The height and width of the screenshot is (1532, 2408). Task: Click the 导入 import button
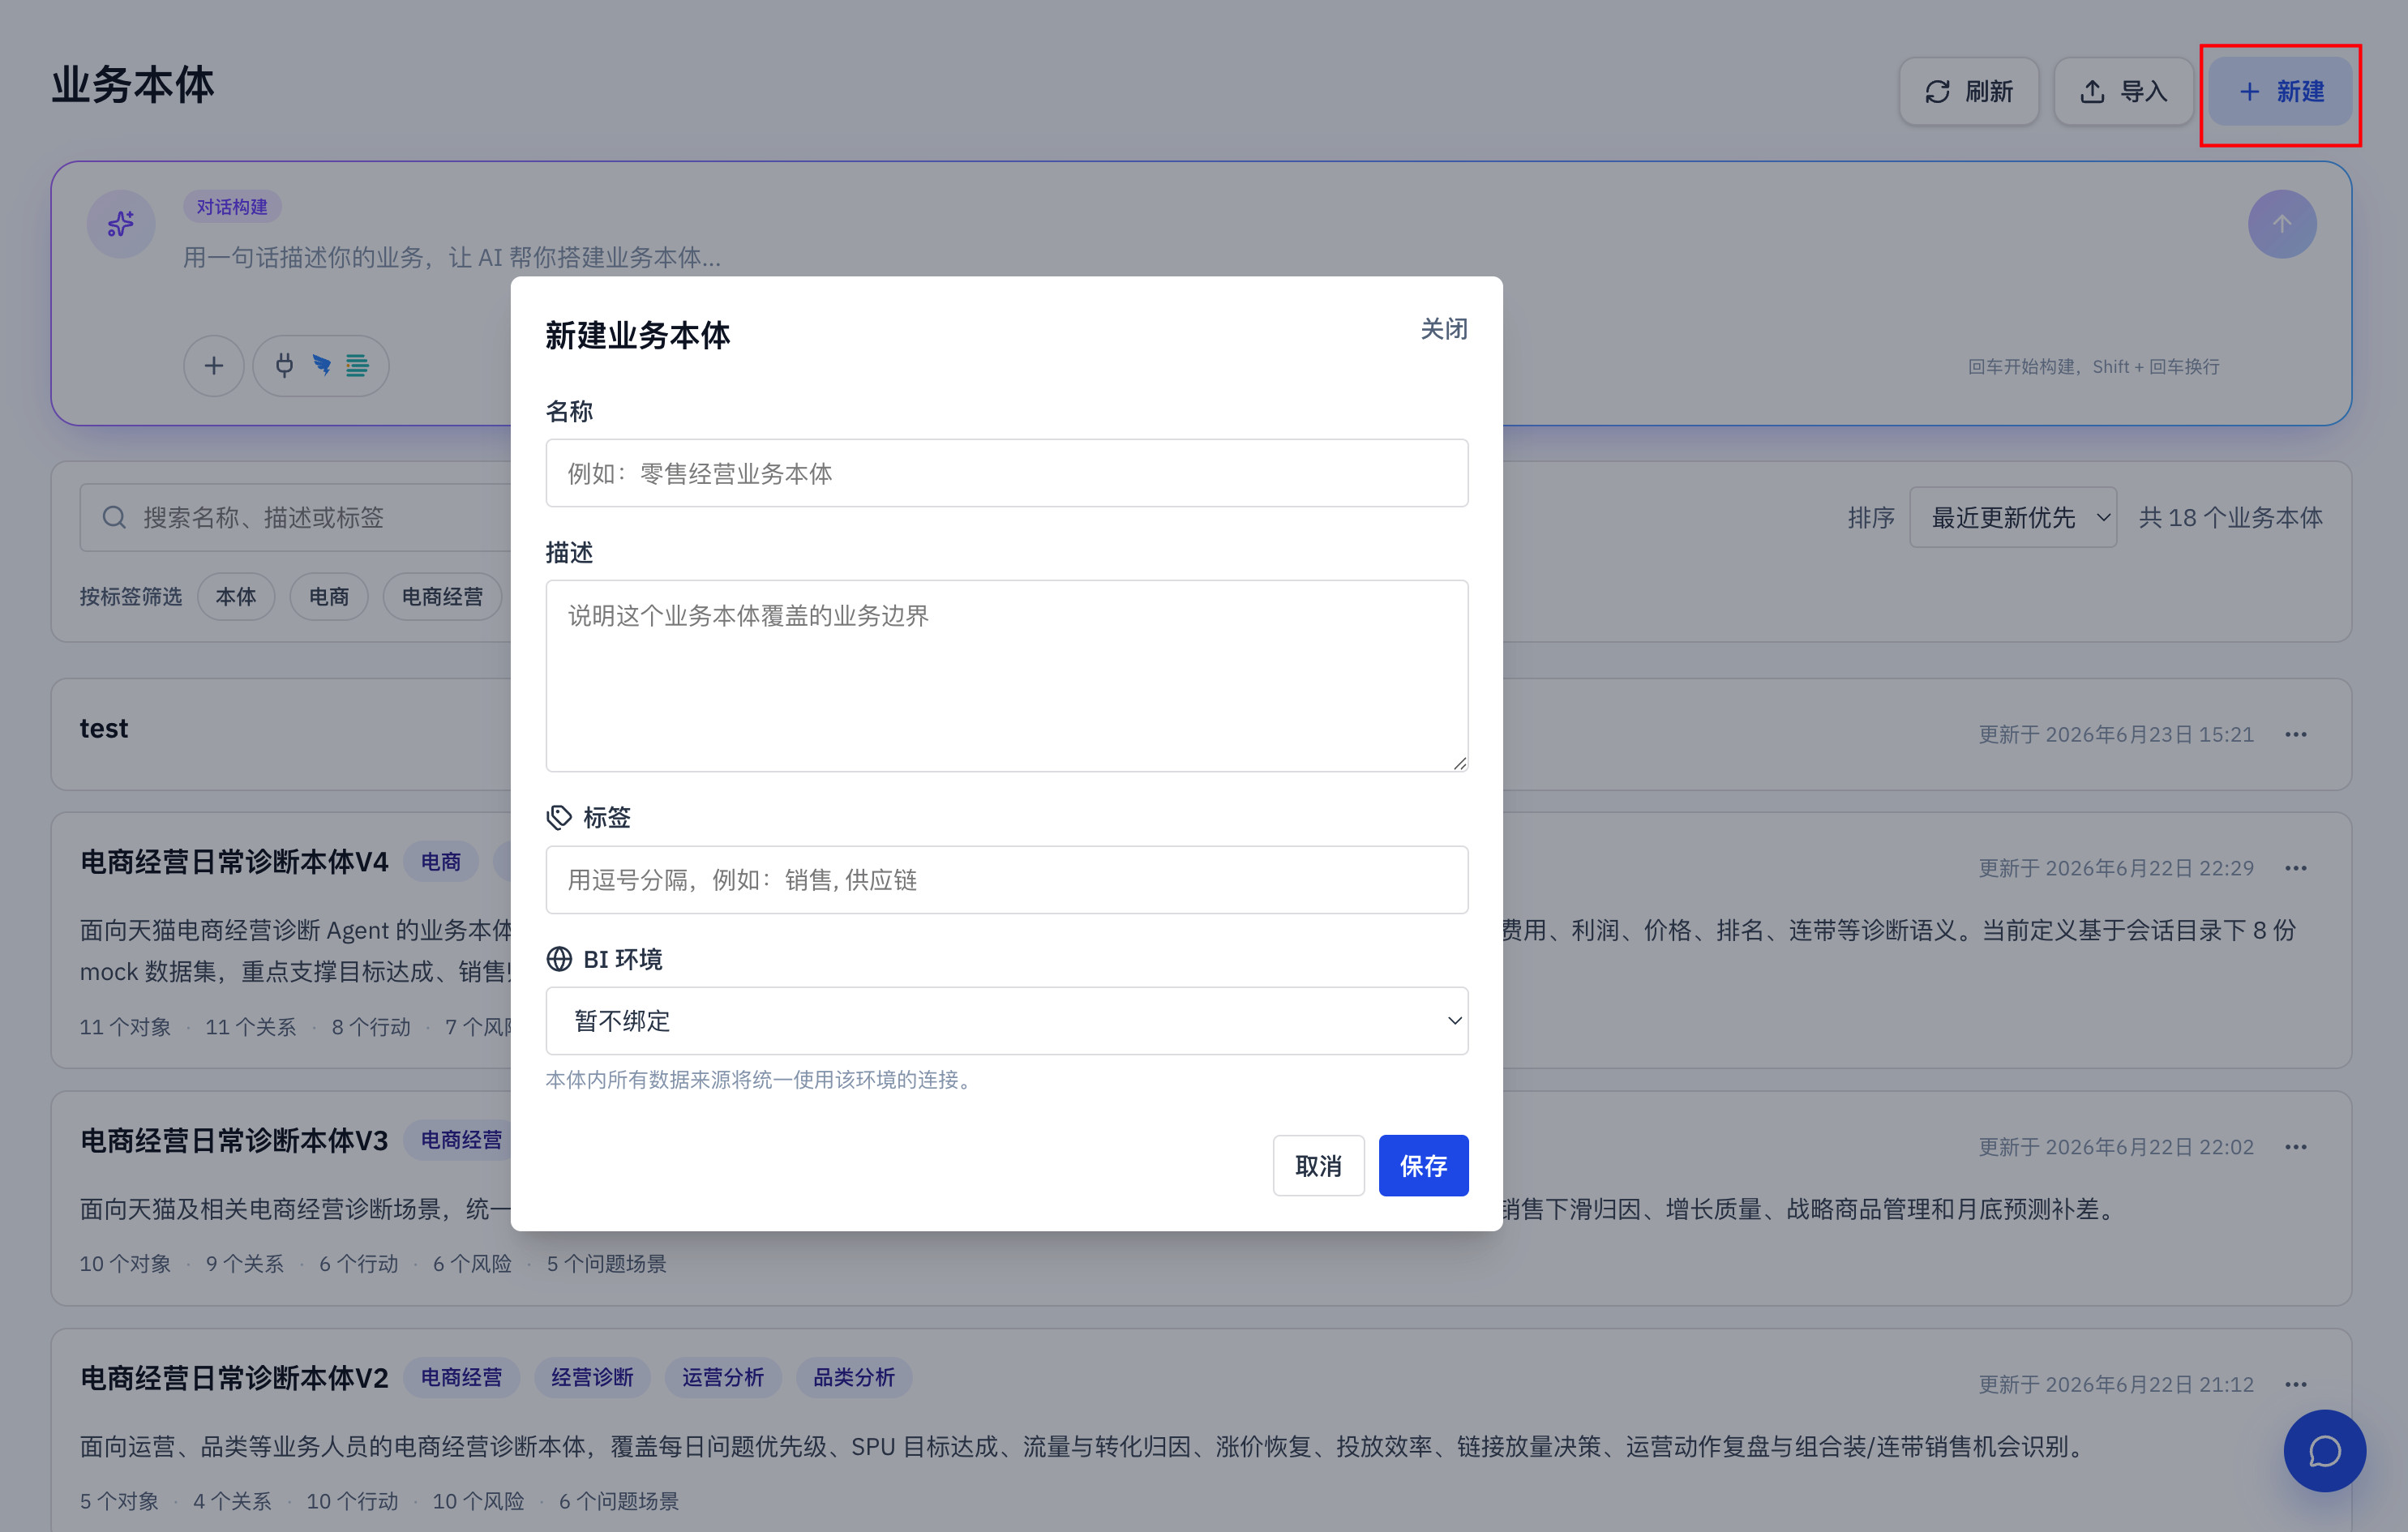point(2123,91)
